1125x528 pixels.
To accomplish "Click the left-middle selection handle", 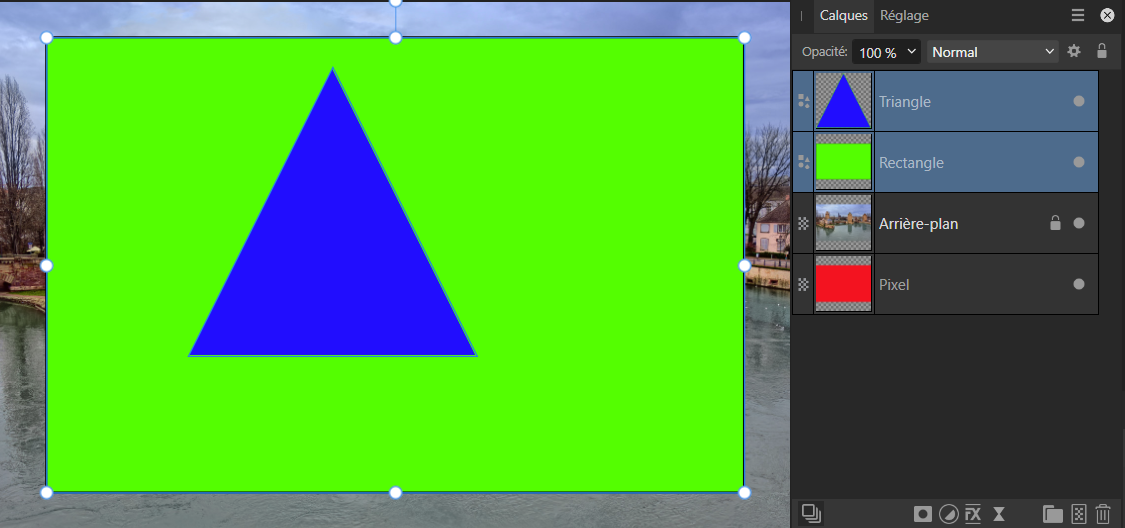I will (x=47, y=265).
